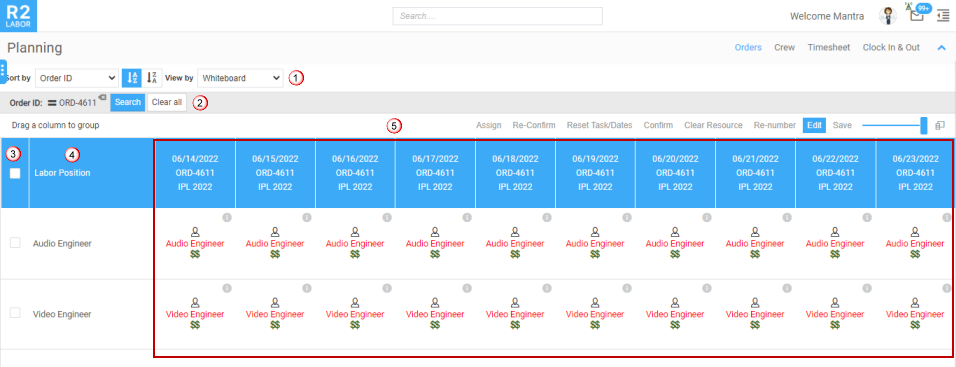Open info icon for Audio Engineer on 06/14/2022

point(227,217)
